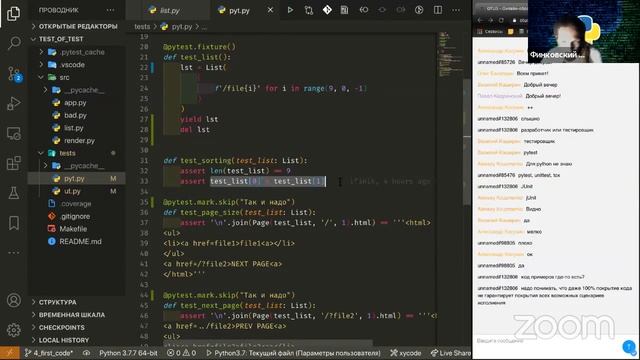Open the Accounts menu icon

(13, 300)
